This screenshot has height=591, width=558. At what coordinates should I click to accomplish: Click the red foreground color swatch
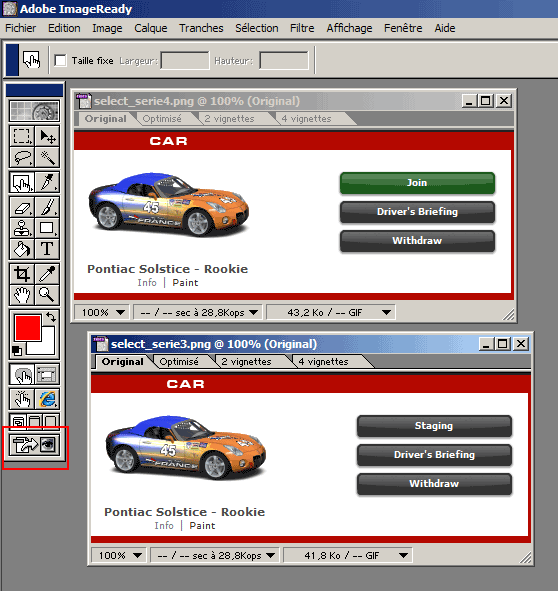pos(28,327)
